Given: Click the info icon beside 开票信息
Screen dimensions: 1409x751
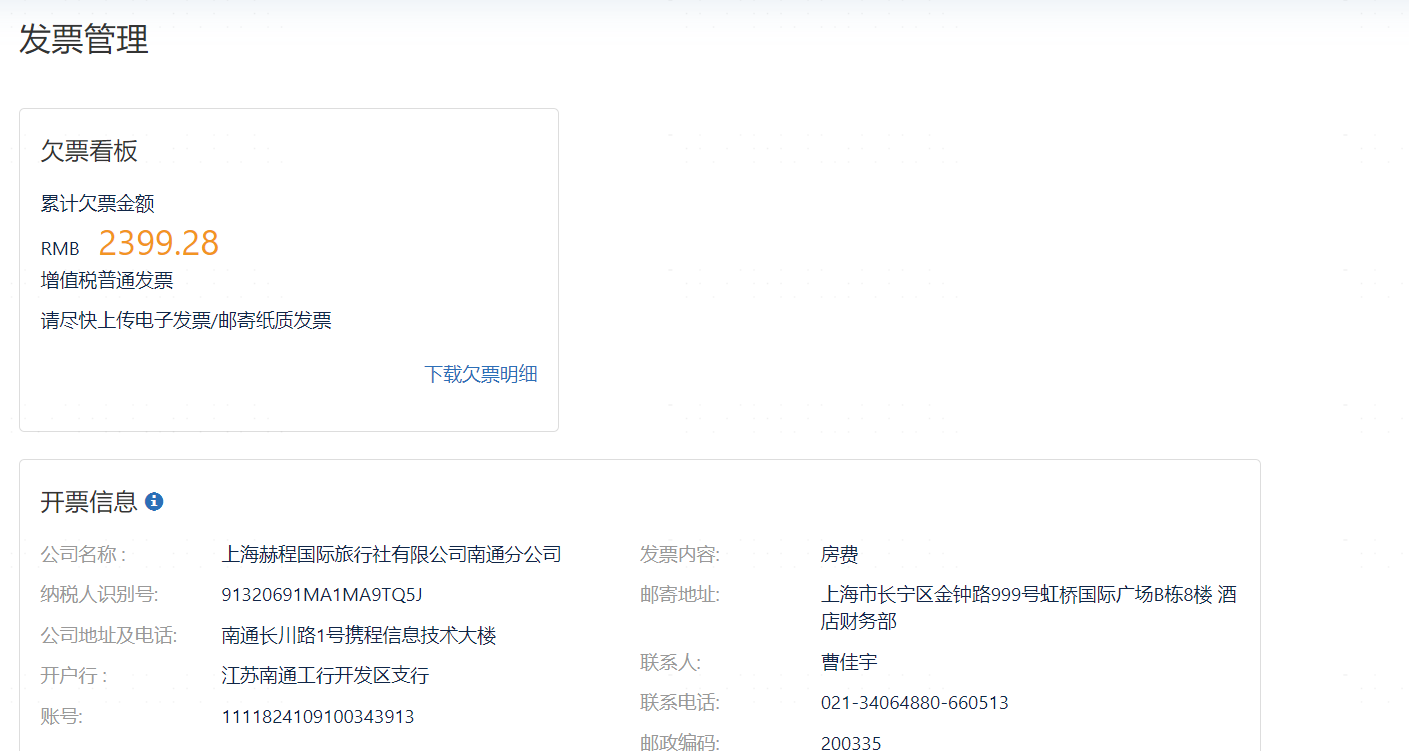Looking at the screenshot, I should (x=154, y=501).
